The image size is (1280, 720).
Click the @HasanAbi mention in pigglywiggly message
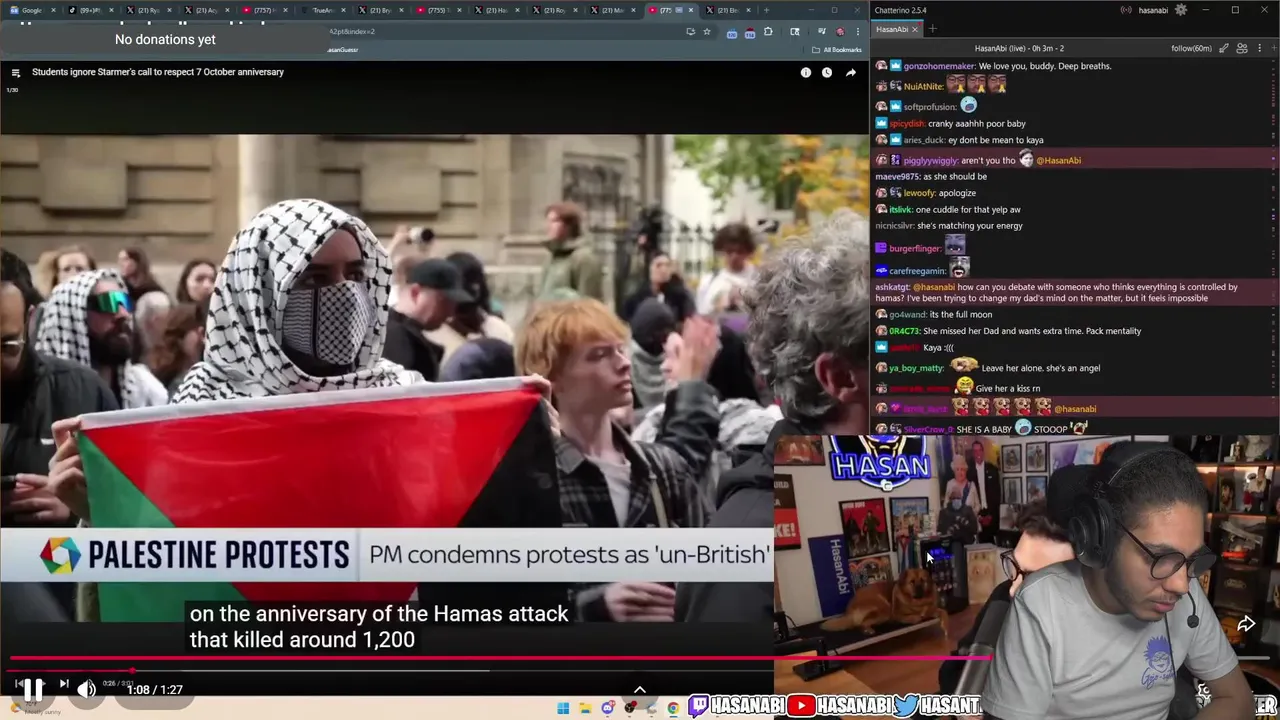tap(1058, 160)
